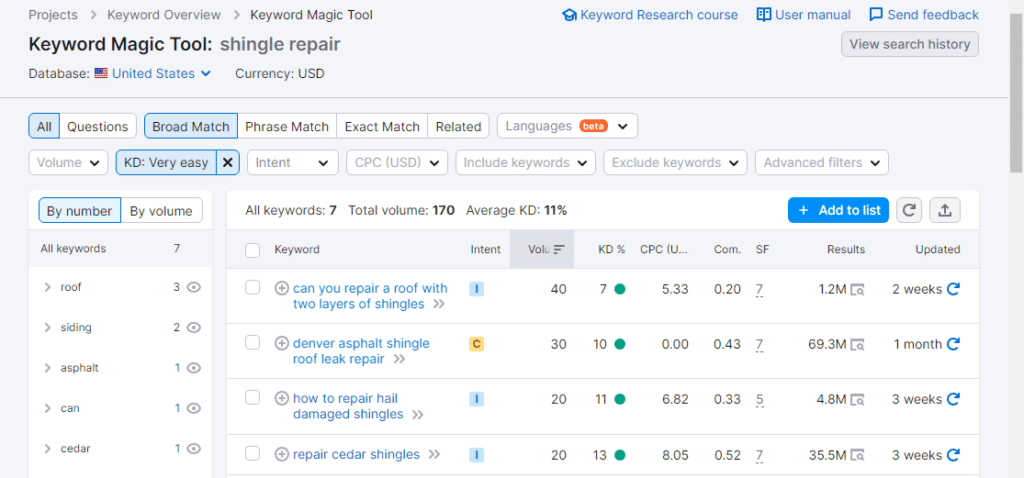This screenshot has height=478, width=1024.
Task: Open Exclude keywords dropdown
Action: pyautogui.click(x=675, y=163)
